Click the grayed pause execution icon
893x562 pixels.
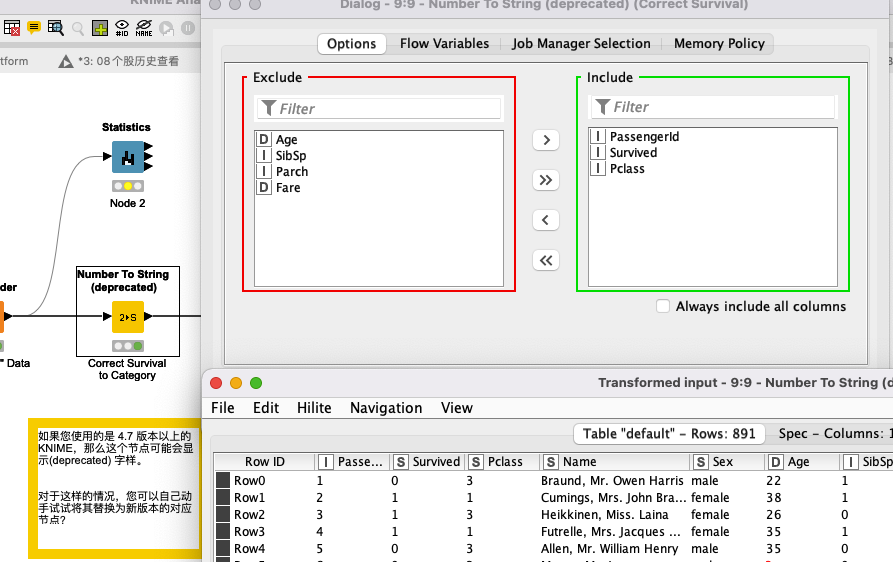(x=188, y=28)
